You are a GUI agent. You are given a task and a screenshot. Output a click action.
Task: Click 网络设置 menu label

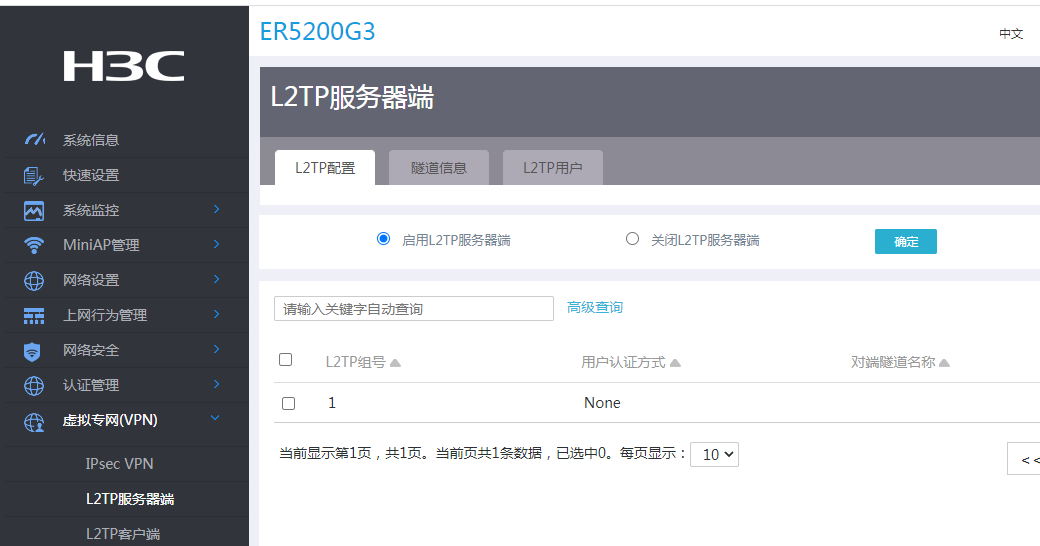pos(91,280)
